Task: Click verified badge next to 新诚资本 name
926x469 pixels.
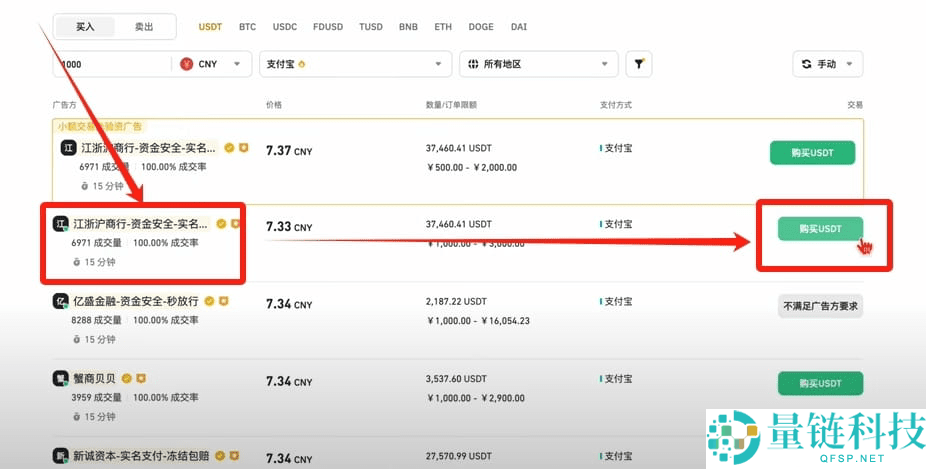Action: tap(220, 456)
